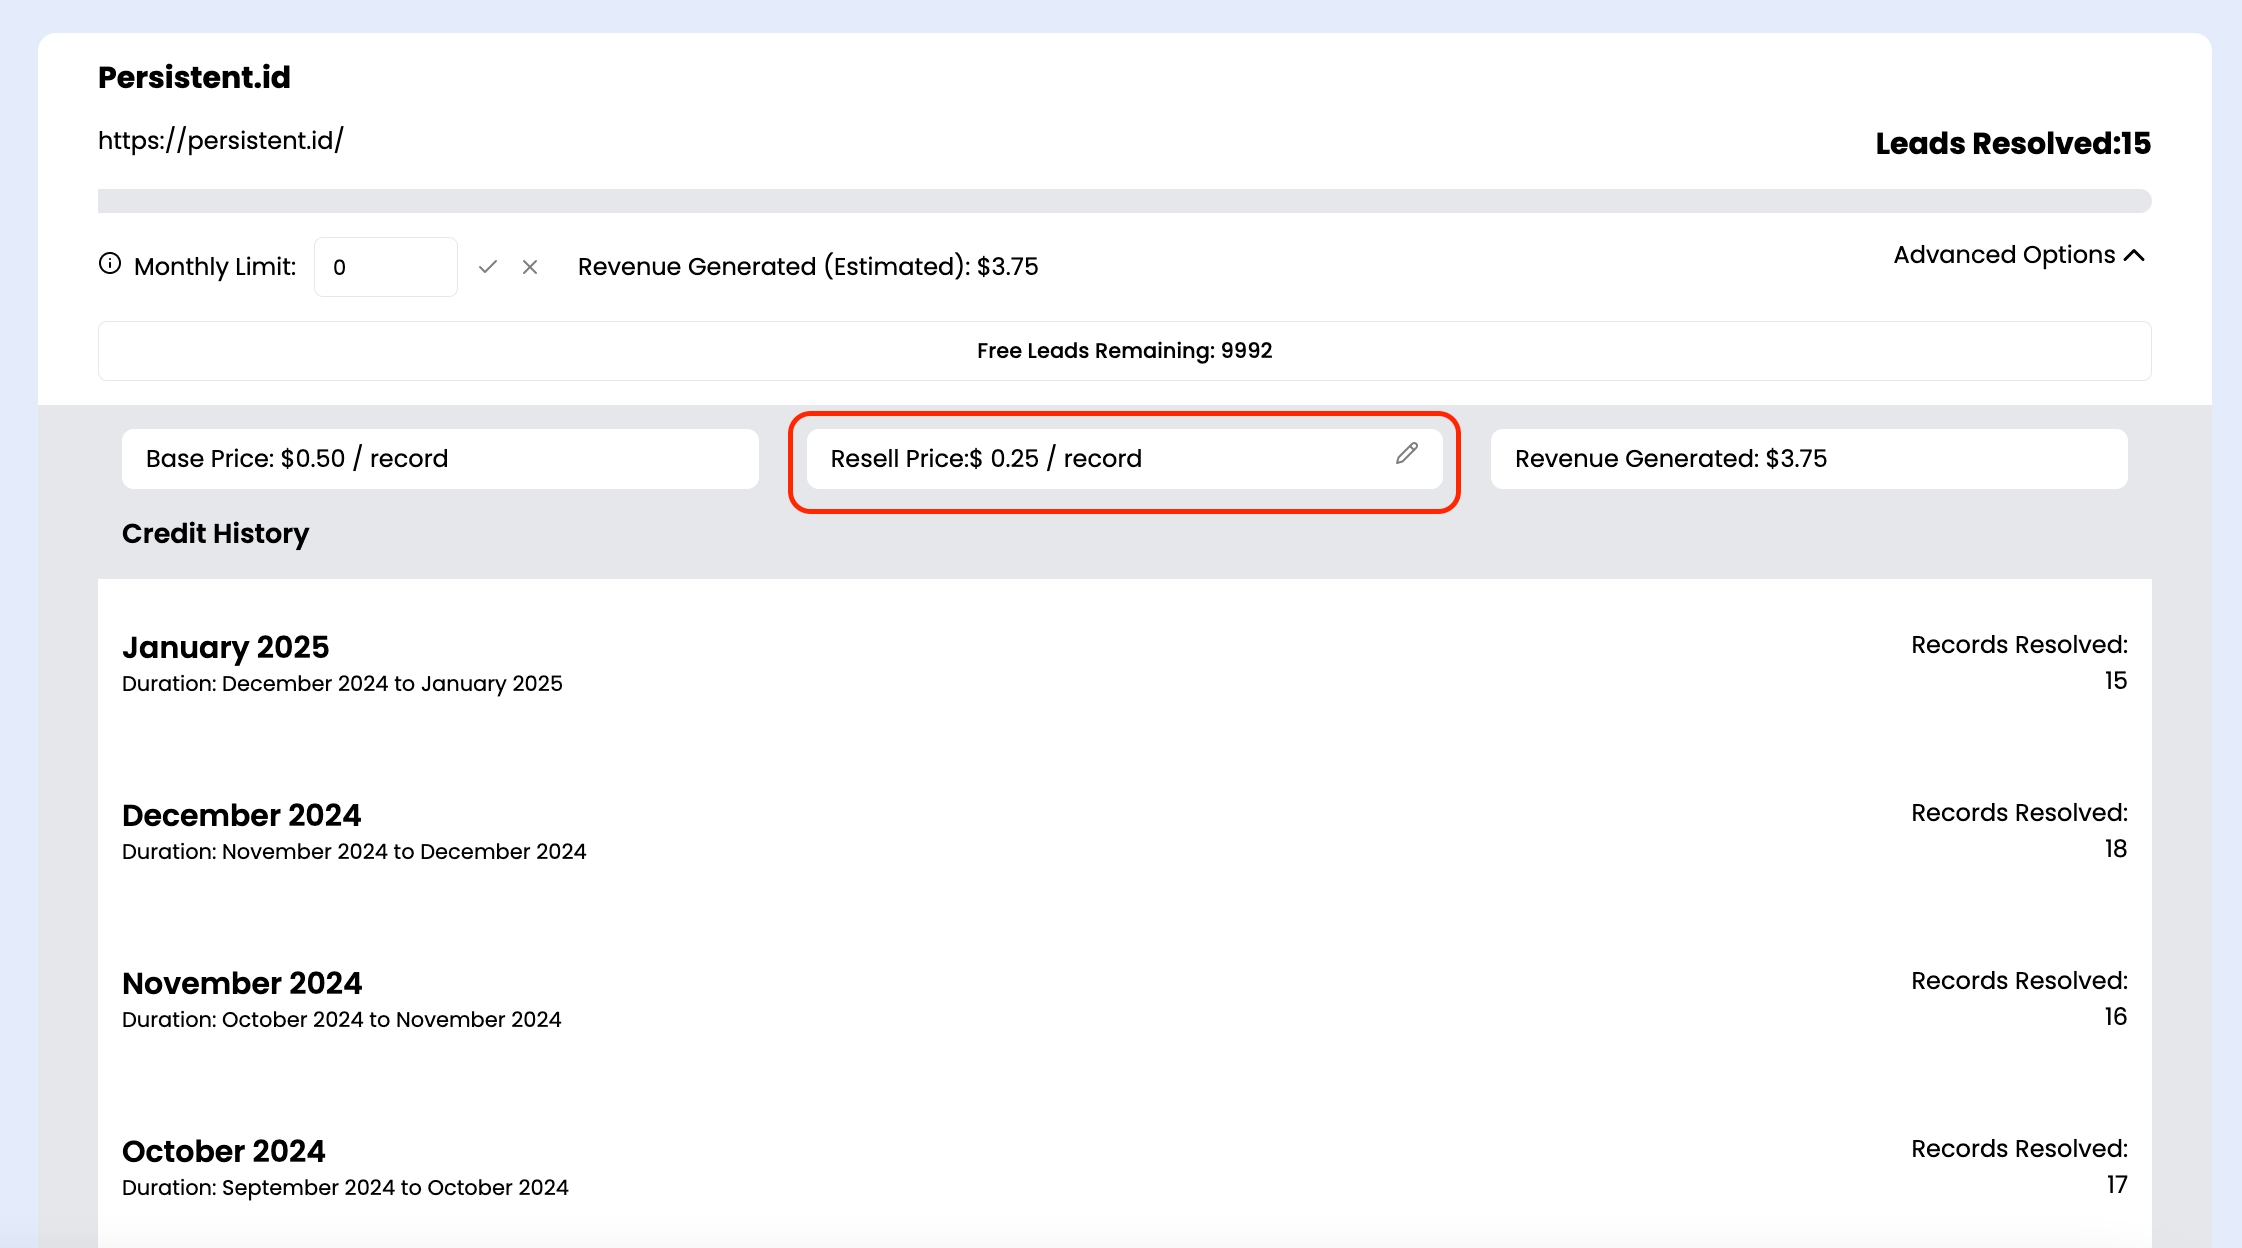Viewport: 2242px width, 1248px height.
Task: Click into the Monthly Limit input field
Action: (385, 267)
